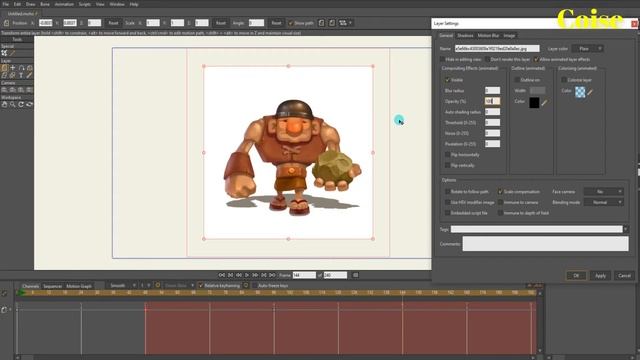640x360 pixels.
Task: Select the Zoom Camera tool
Action: (x=13, y=90)
